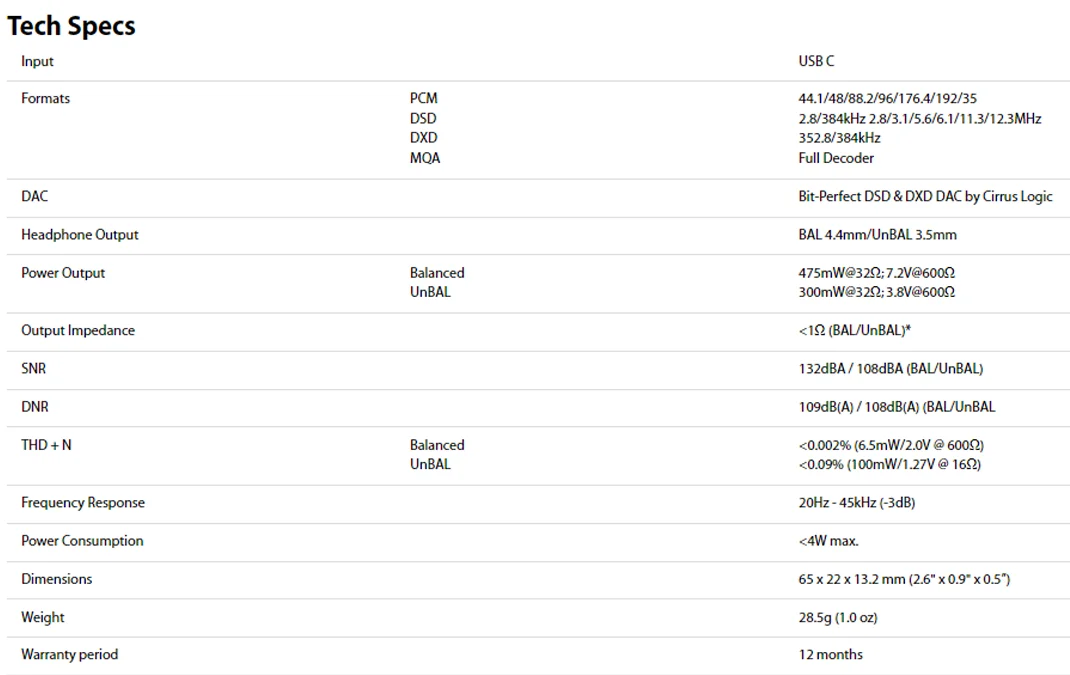Viewport: 1070px width, 675px height.
Task: Click the SNR value 132dBA / 108dBA
Action: click(x=890, y=369)
